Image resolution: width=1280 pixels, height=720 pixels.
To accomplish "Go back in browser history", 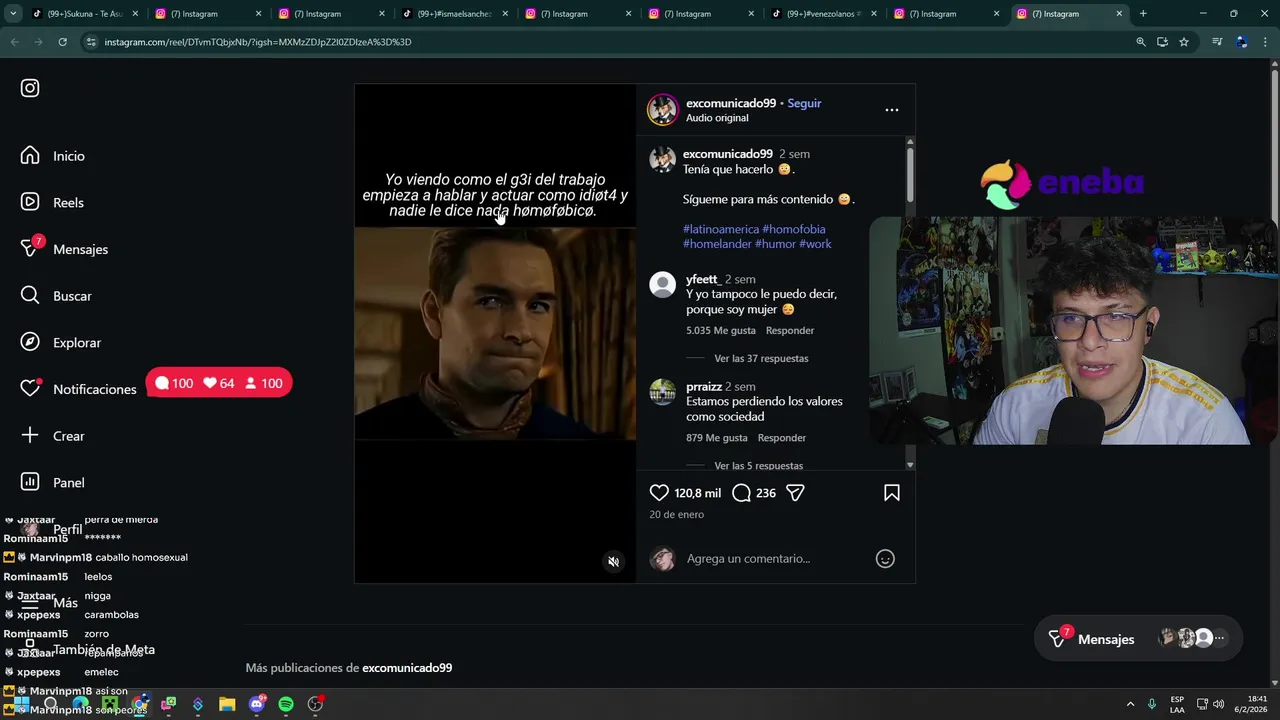I will (x=14, y=42).
